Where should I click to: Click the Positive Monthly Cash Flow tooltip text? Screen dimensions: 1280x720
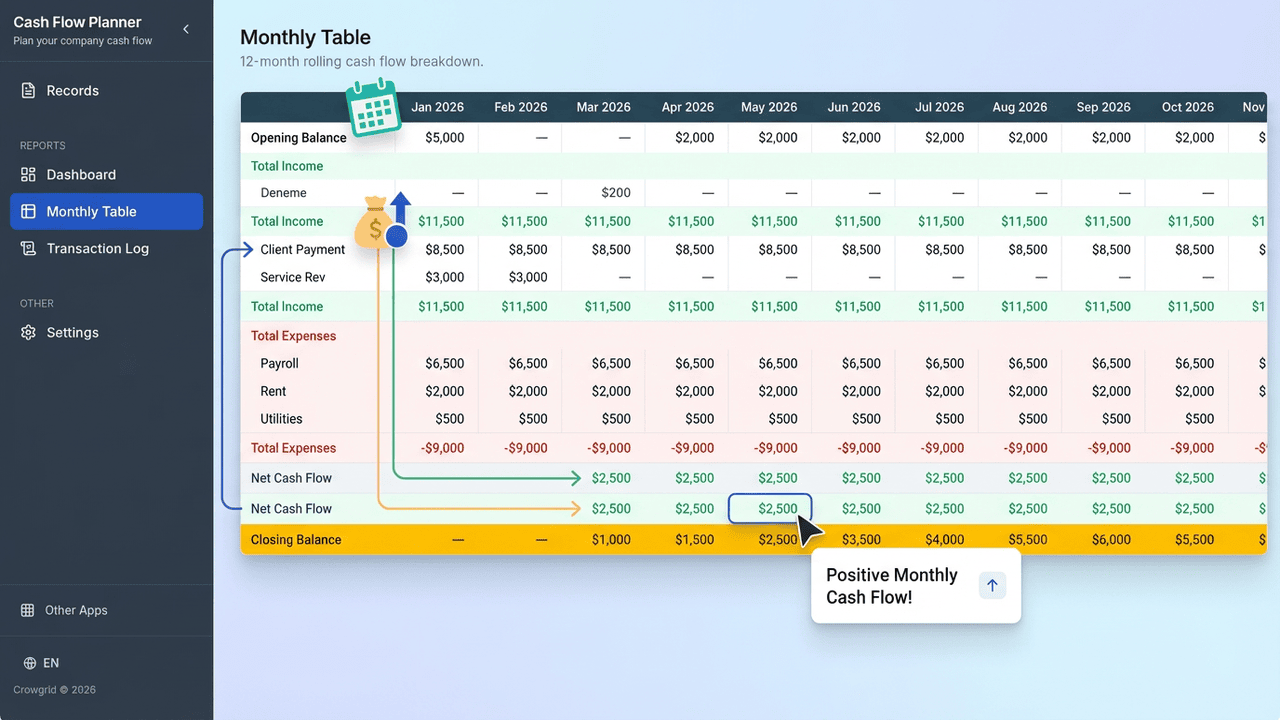pyautogui.click(x=892, y=586)
